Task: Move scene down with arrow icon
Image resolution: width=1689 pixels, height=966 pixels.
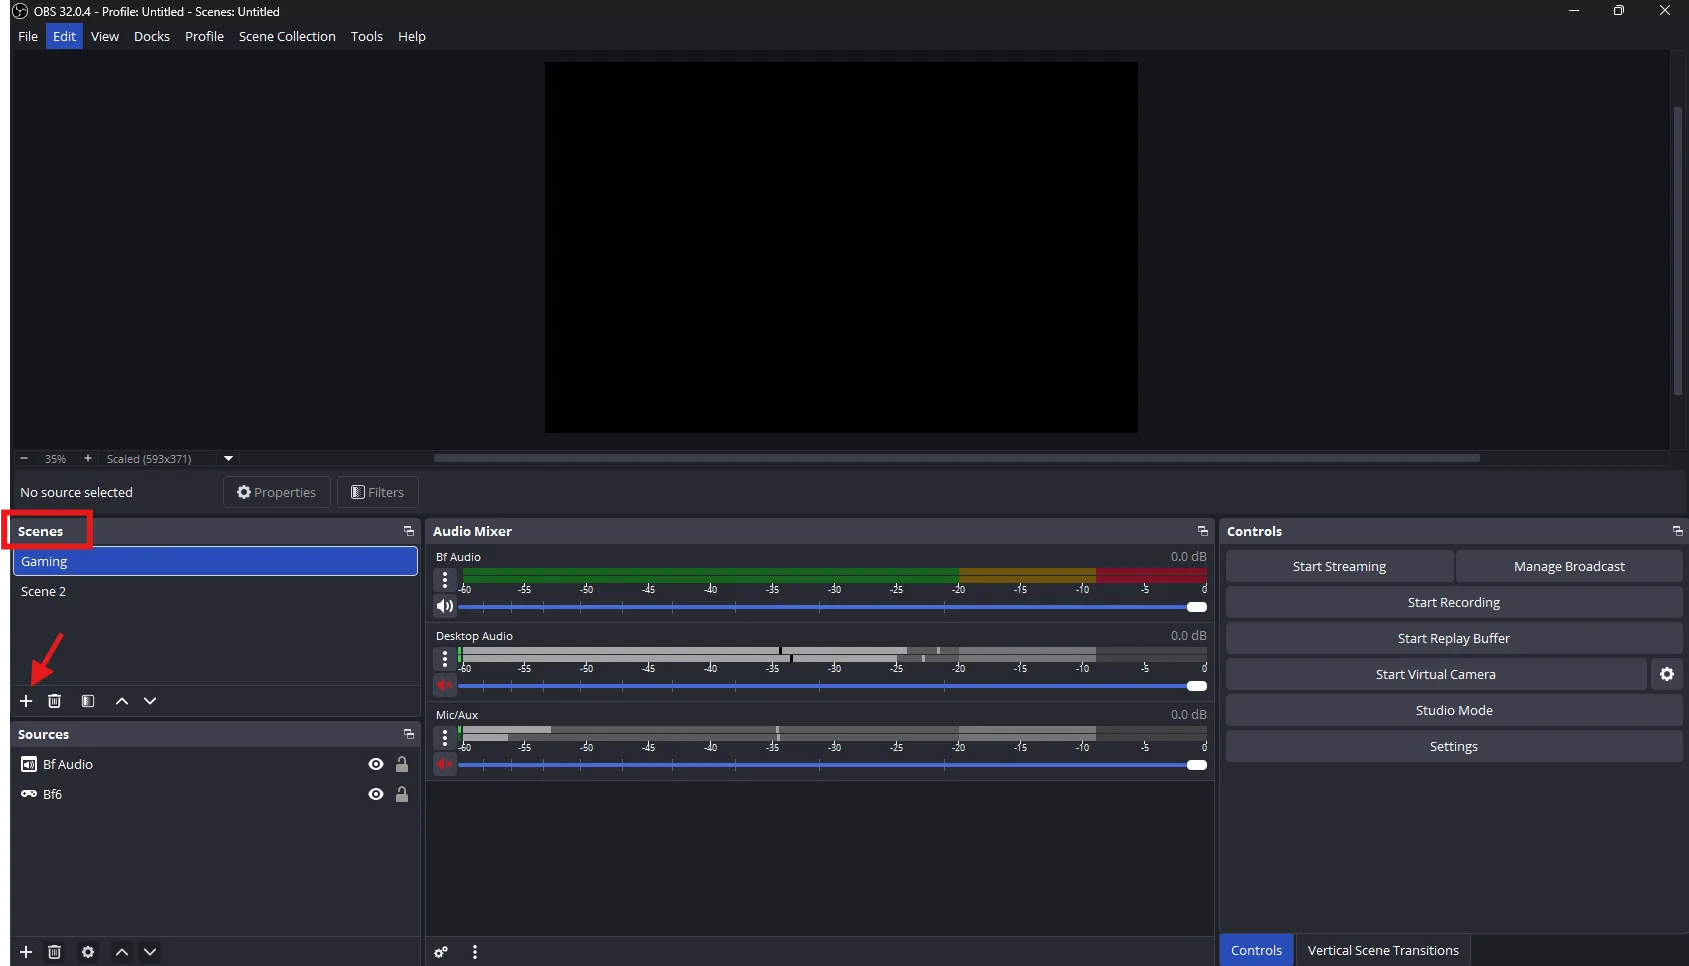Action: [150, 701]
